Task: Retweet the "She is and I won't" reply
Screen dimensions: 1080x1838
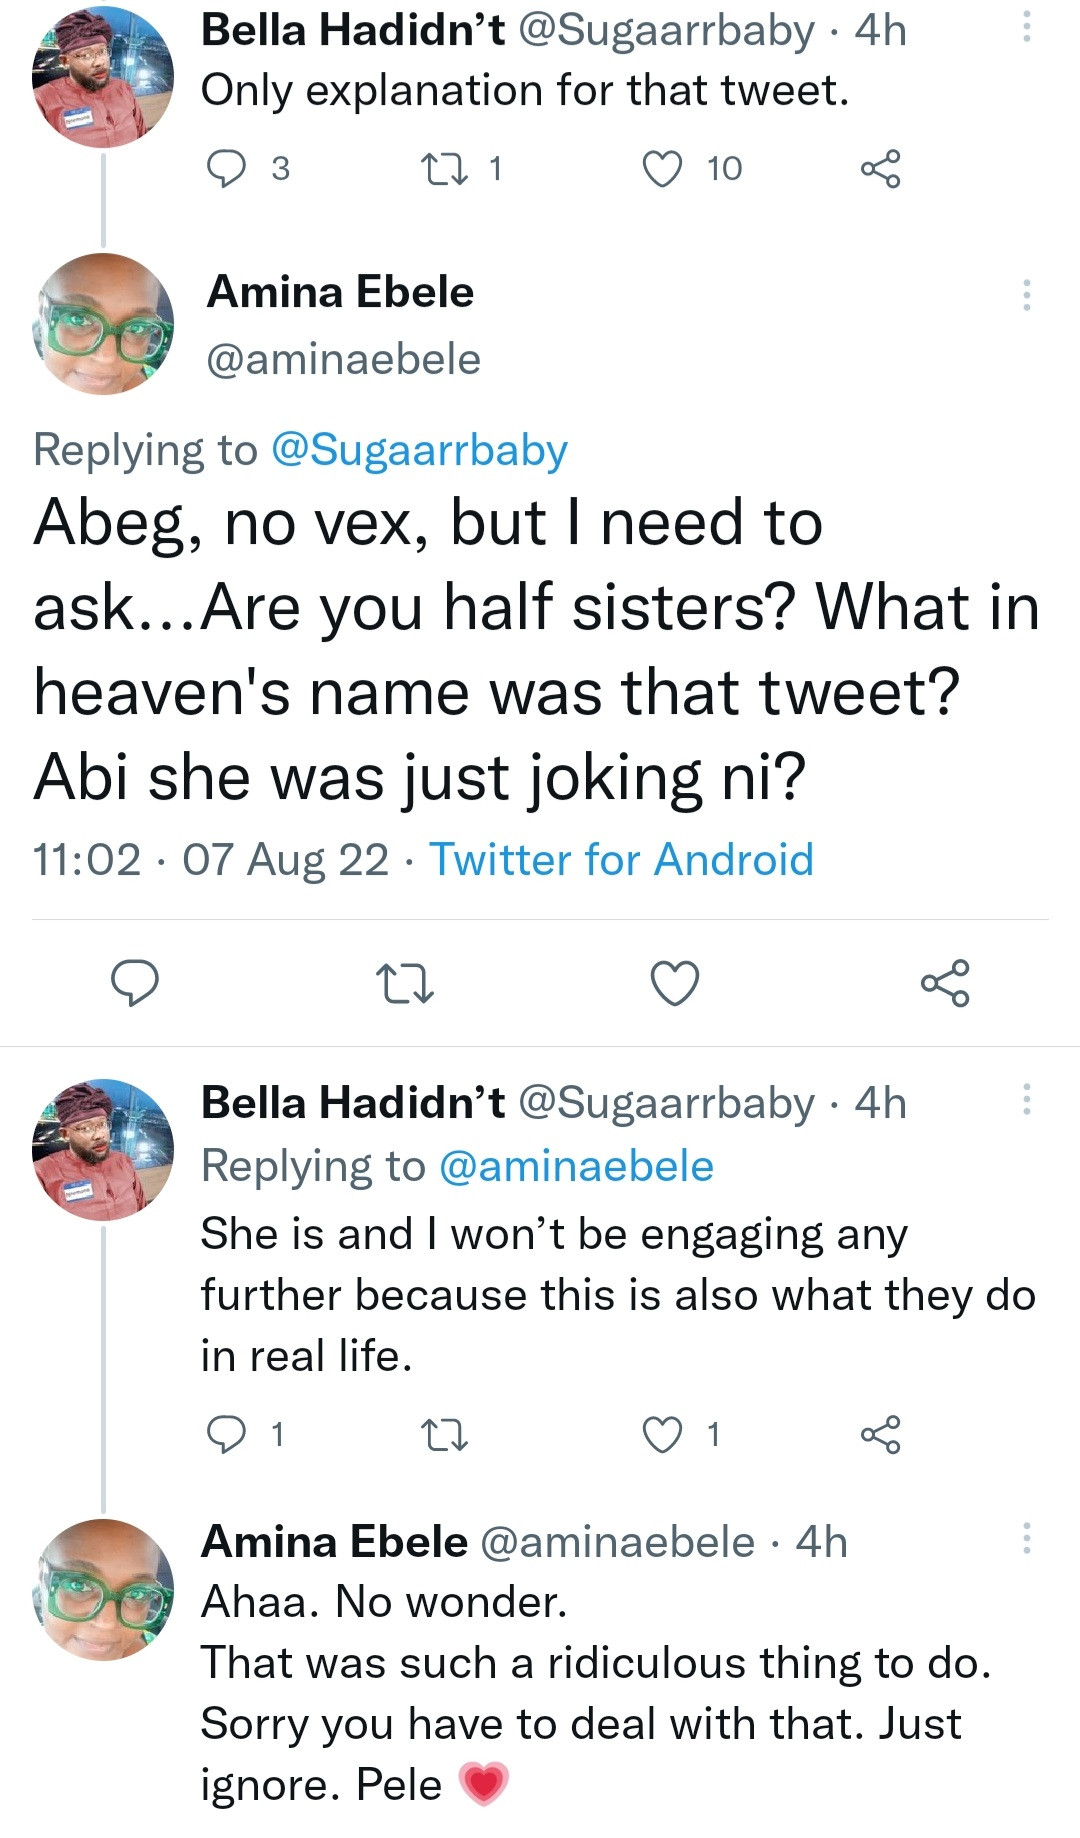Action: (x=445, y=1435)
